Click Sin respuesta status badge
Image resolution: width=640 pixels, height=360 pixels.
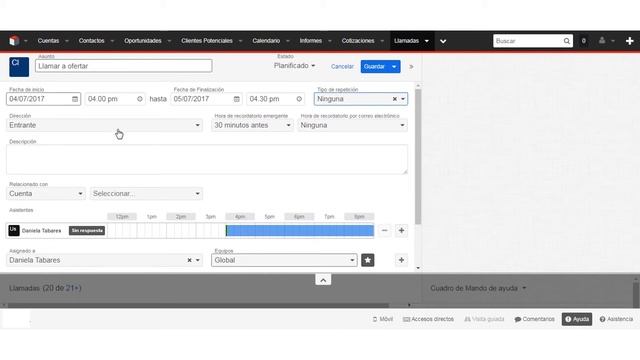click(x=87, y=231)
